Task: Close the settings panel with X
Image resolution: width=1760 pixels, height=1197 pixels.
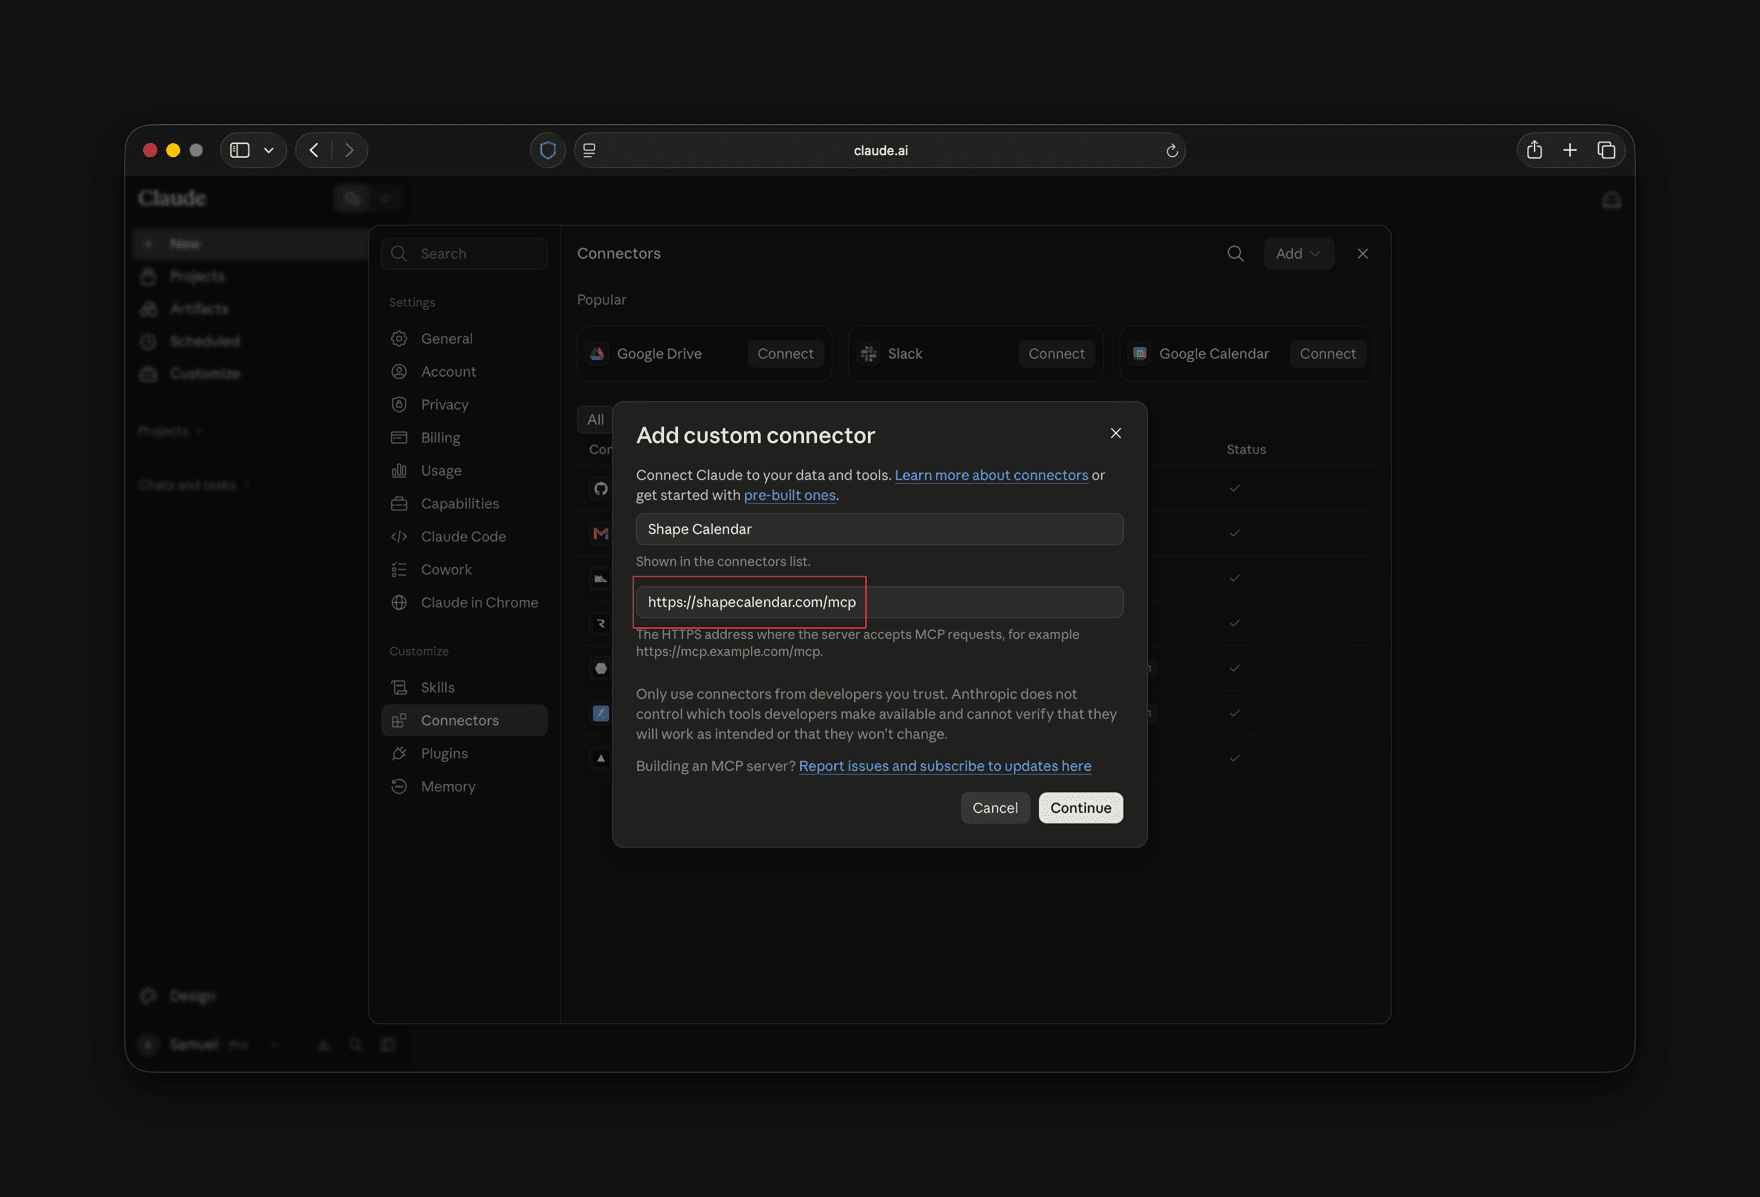Action: click(1363, 254)
